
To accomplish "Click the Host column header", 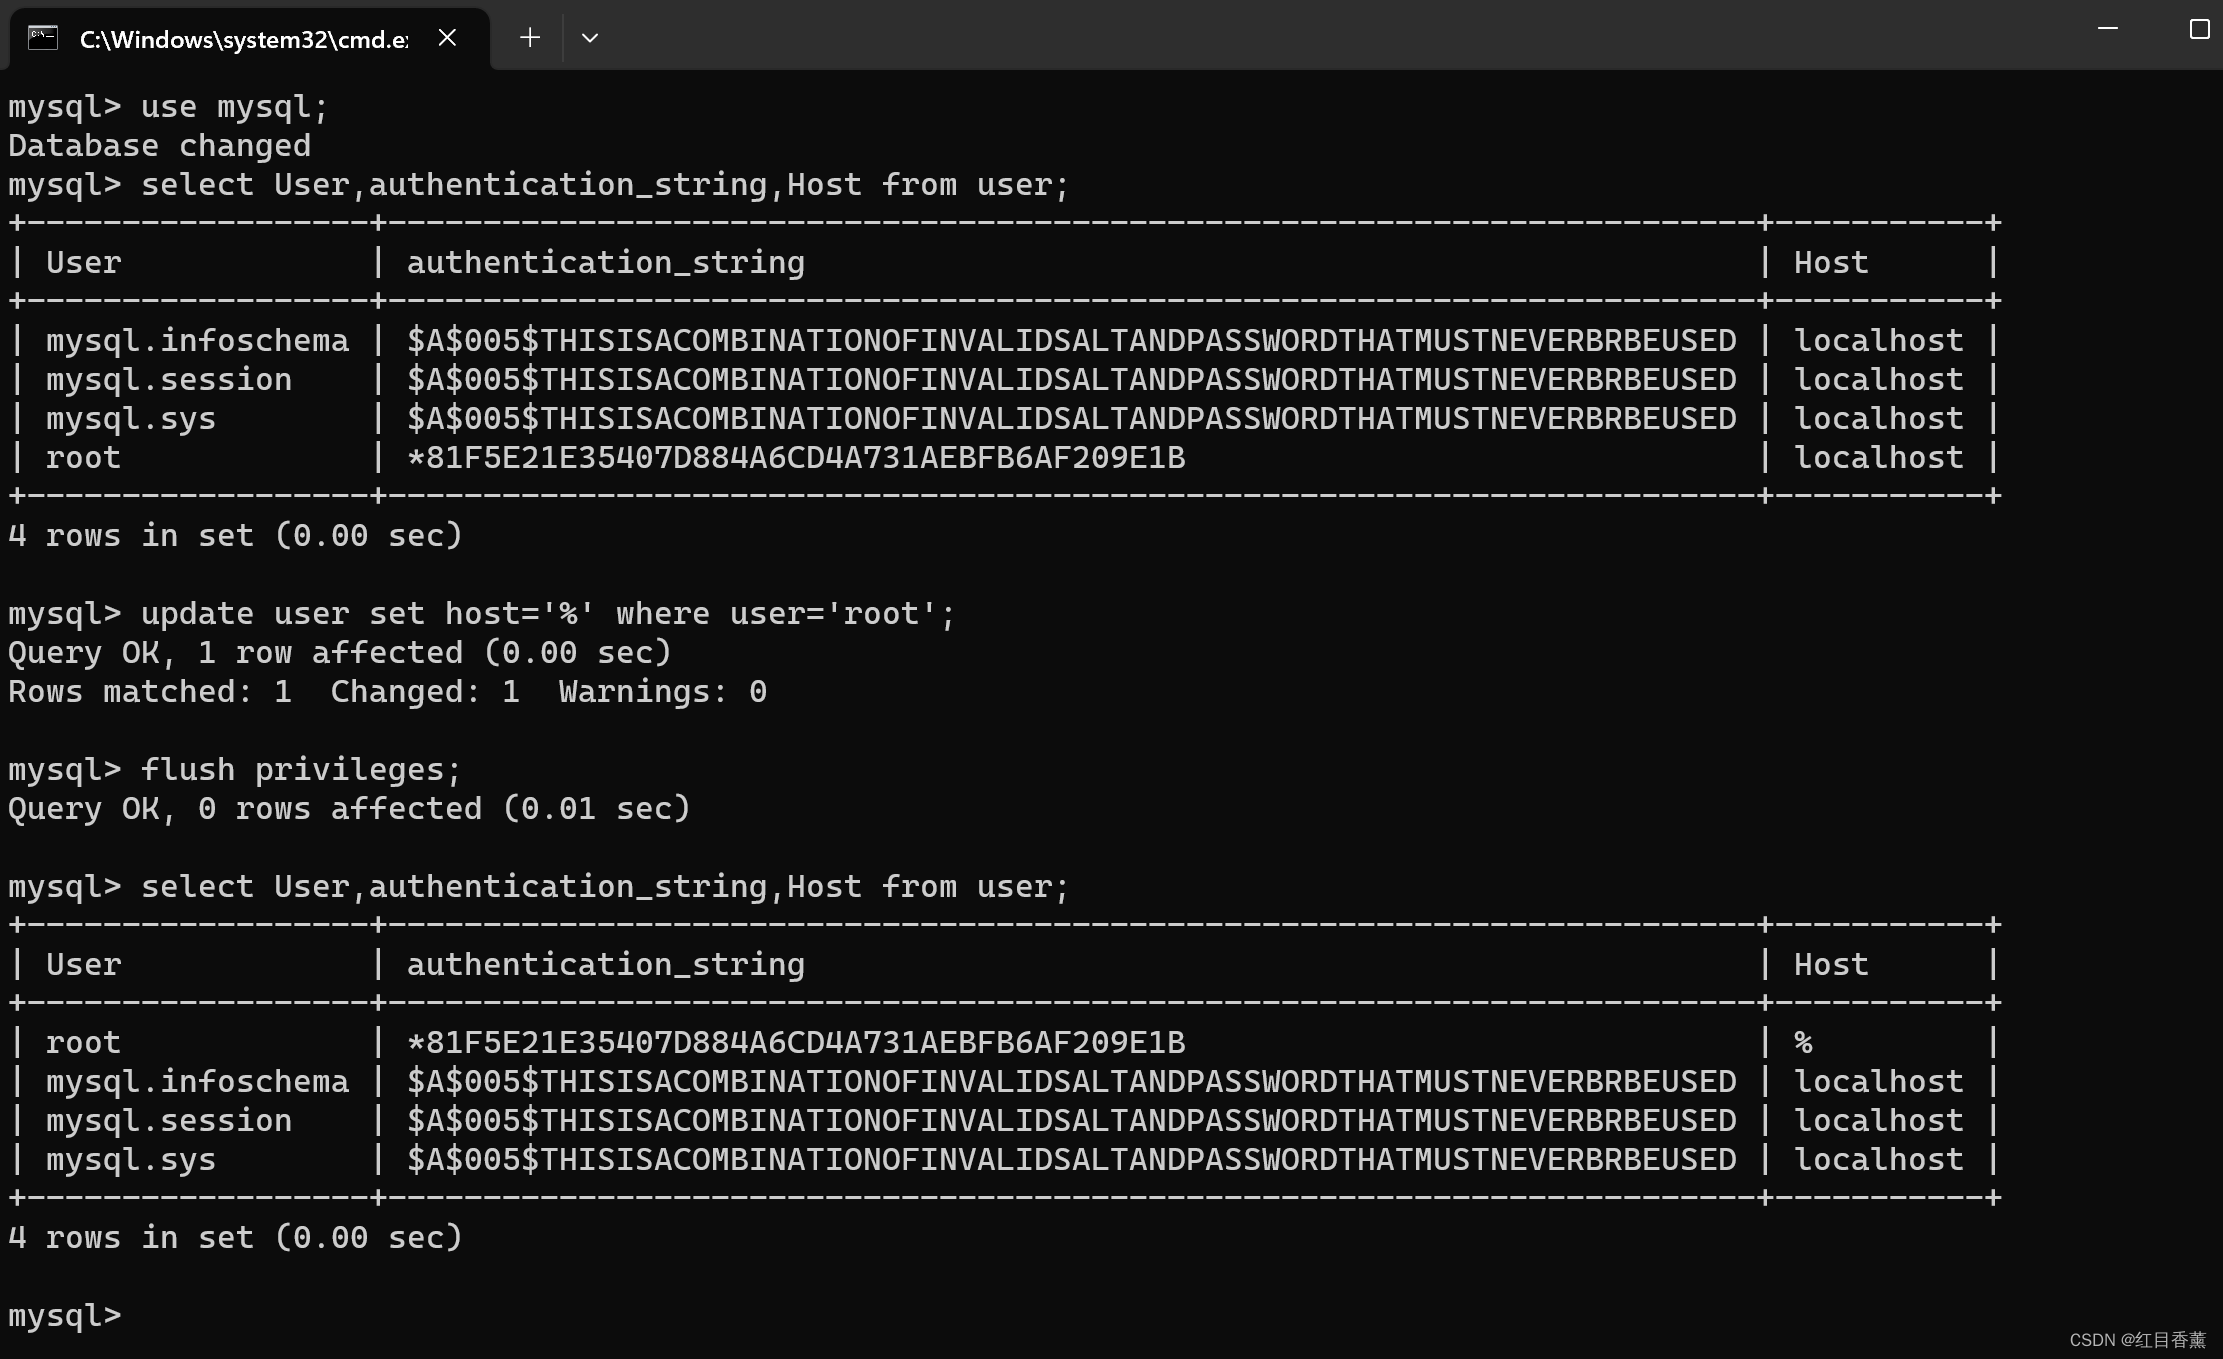I will [1830, 261].
